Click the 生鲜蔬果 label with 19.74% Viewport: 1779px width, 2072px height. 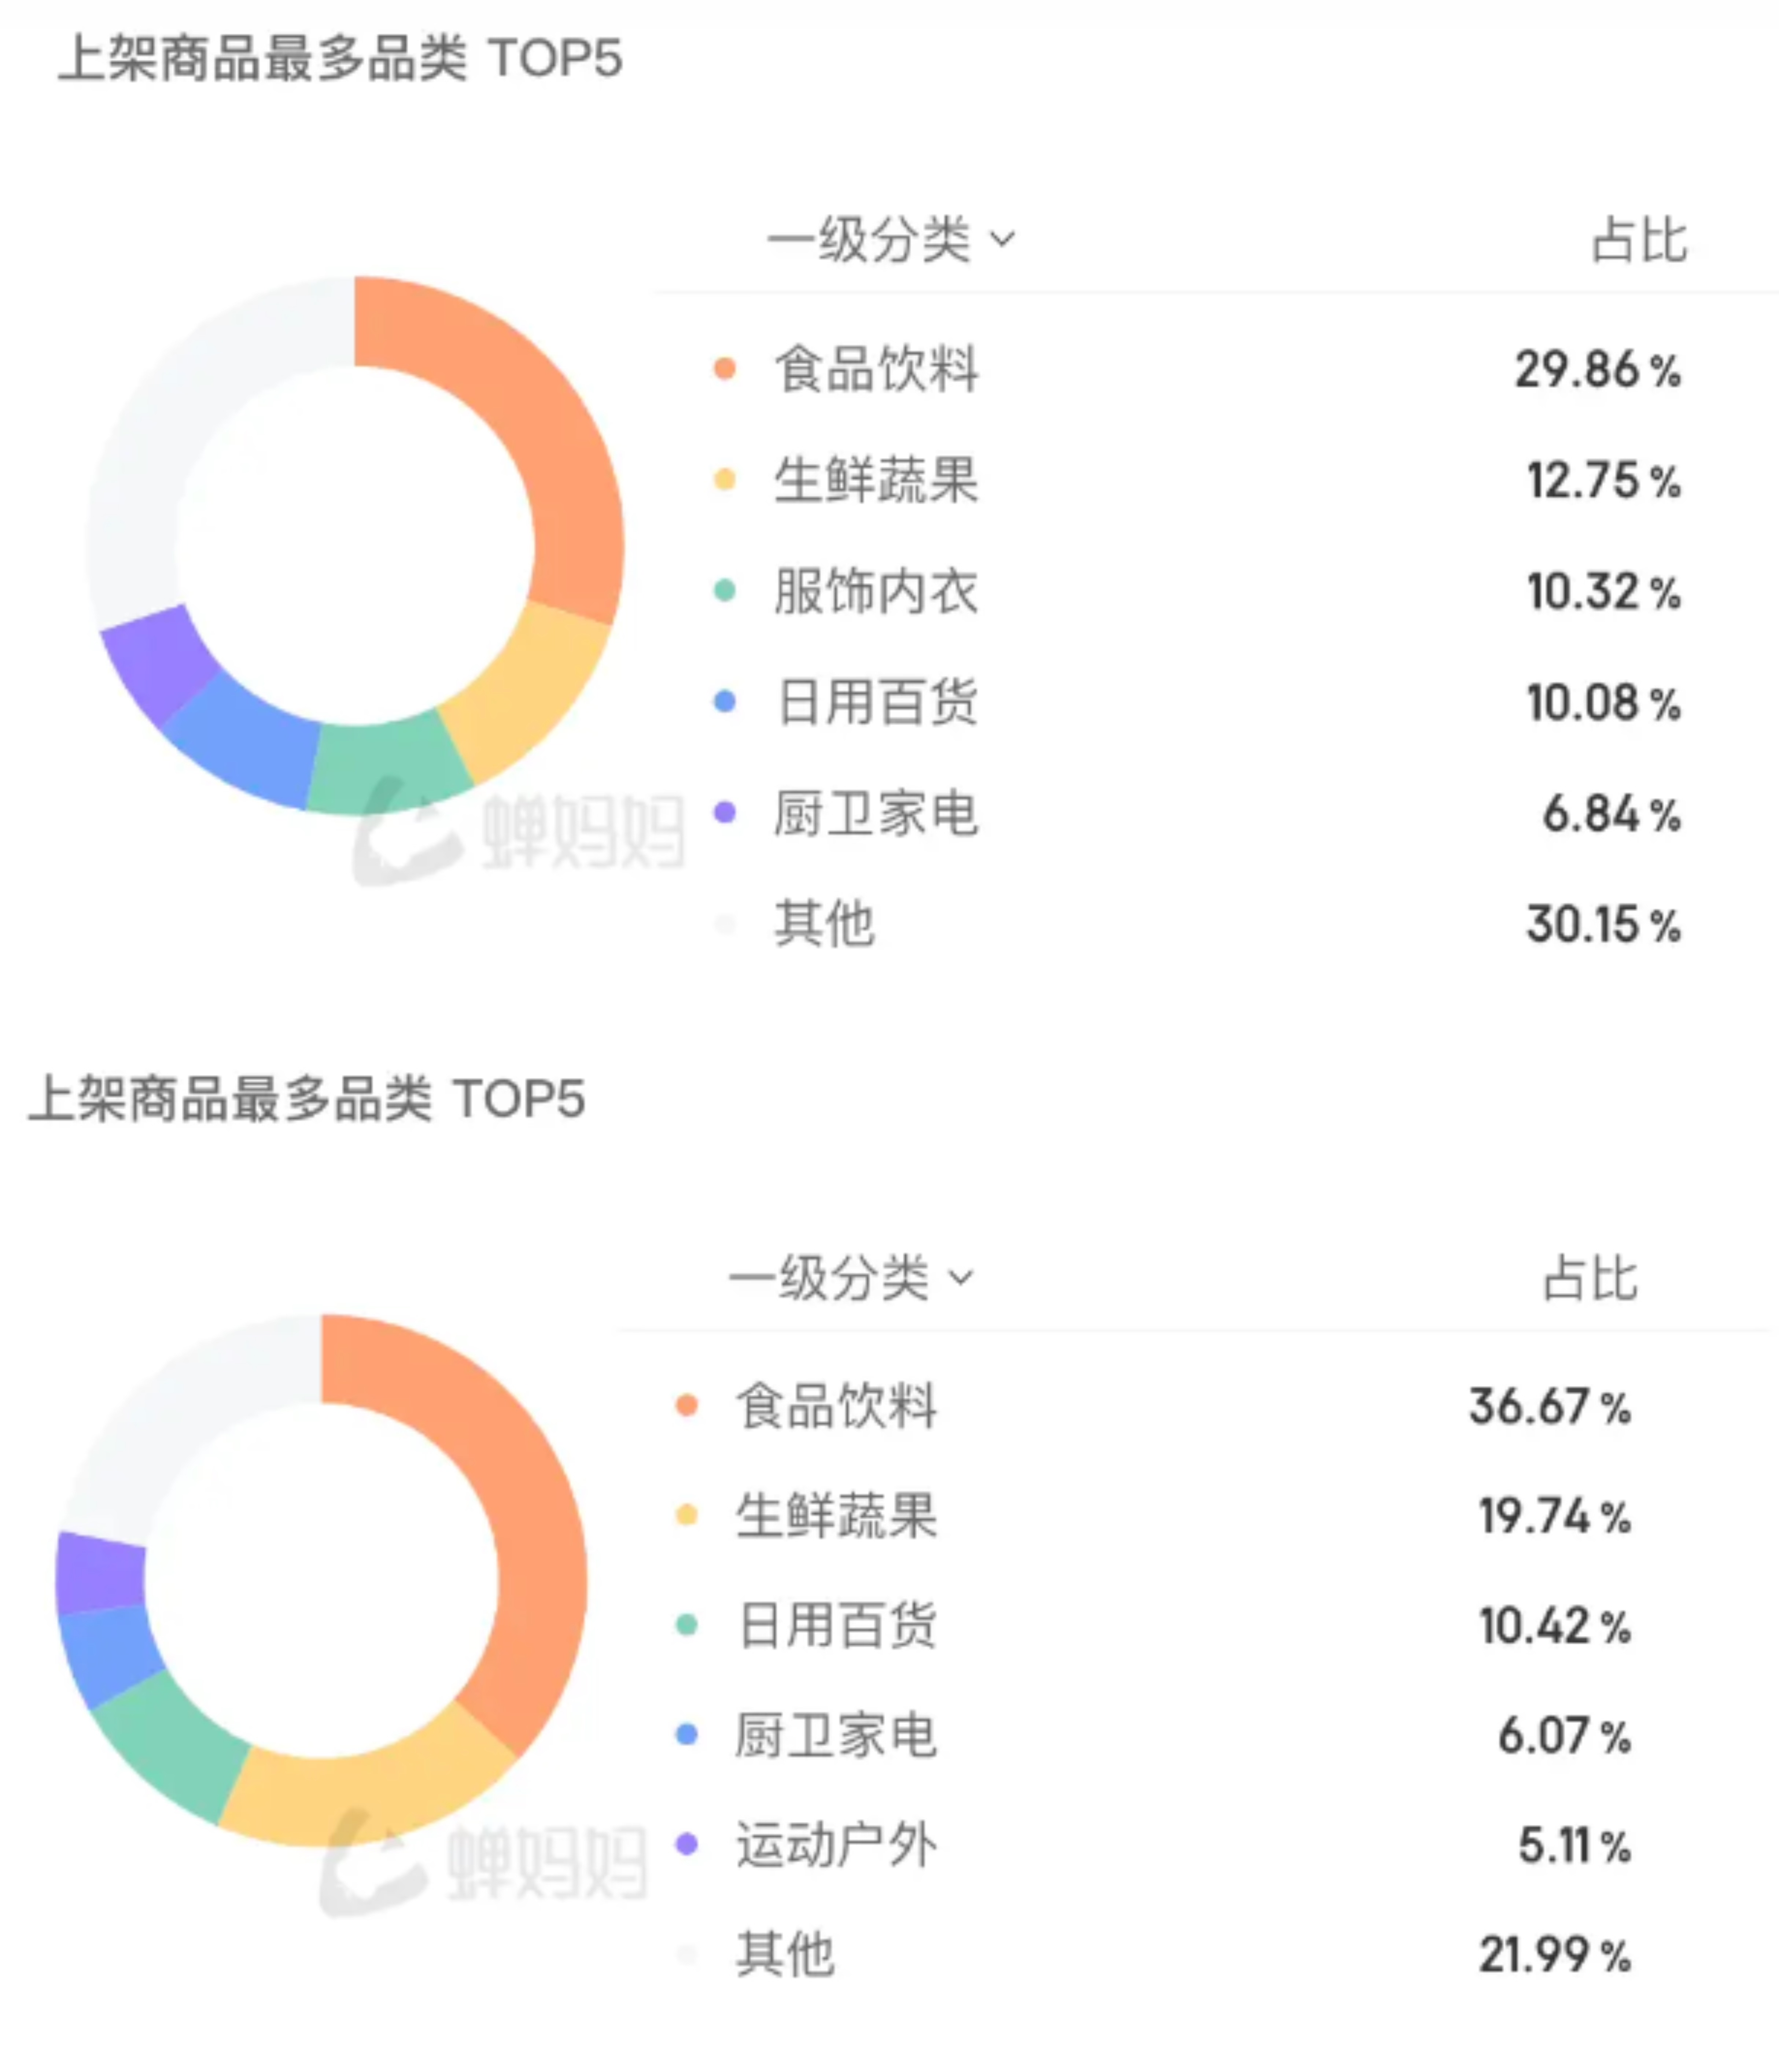(836, 1516)
